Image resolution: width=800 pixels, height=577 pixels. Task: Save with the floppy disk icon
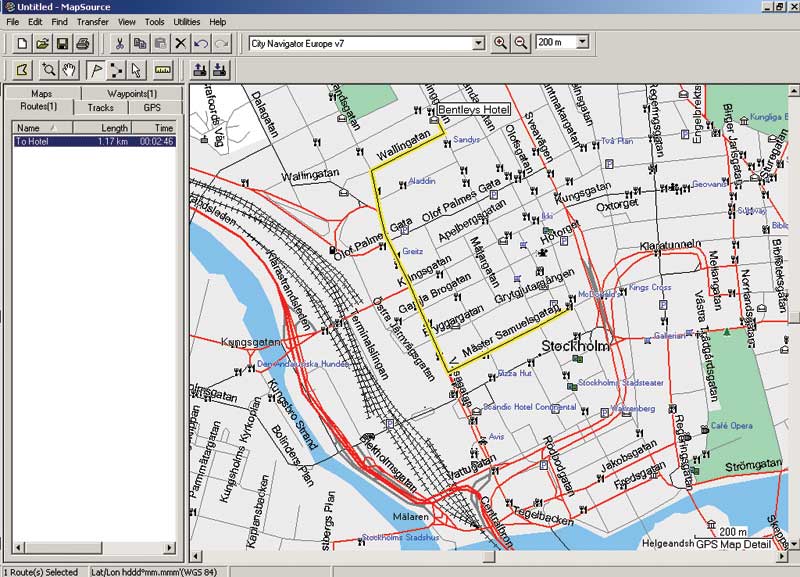(62, 44)
